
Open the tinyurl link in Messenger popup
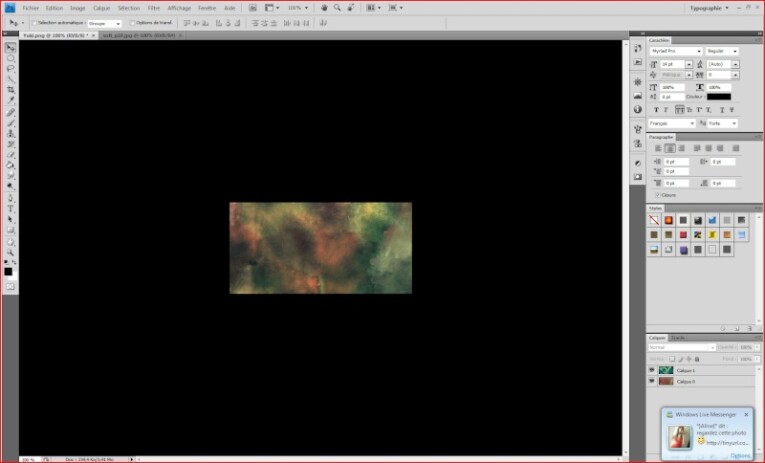pos(727,443)
